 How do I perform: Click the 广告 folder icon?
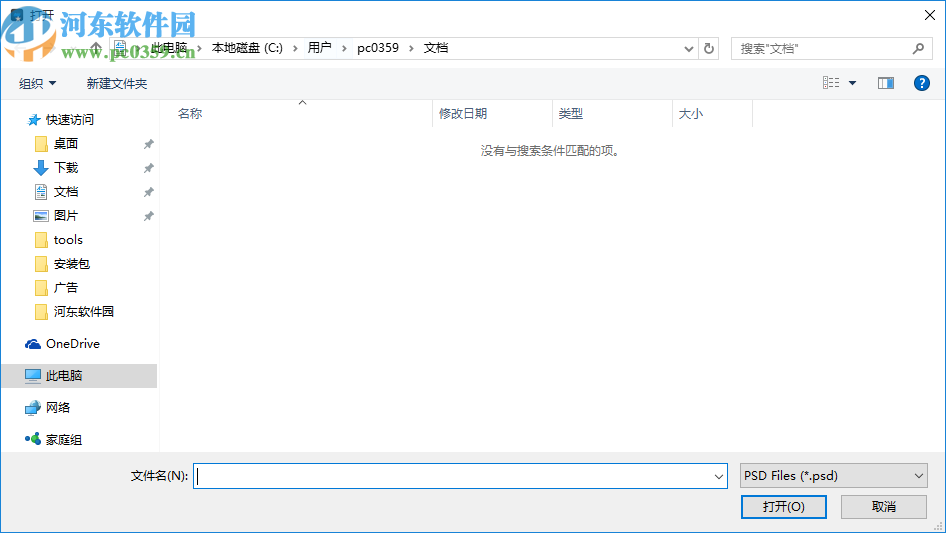pyautogui.click(x=41, y=288)
